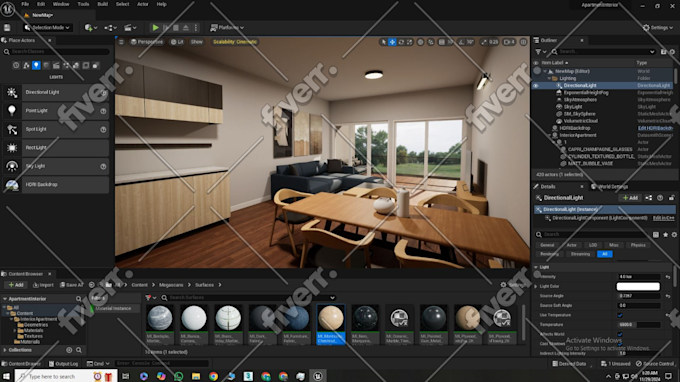Activate the viewport scale tool
The width and height of the screenshot is (680, 382).
[410, 42]
